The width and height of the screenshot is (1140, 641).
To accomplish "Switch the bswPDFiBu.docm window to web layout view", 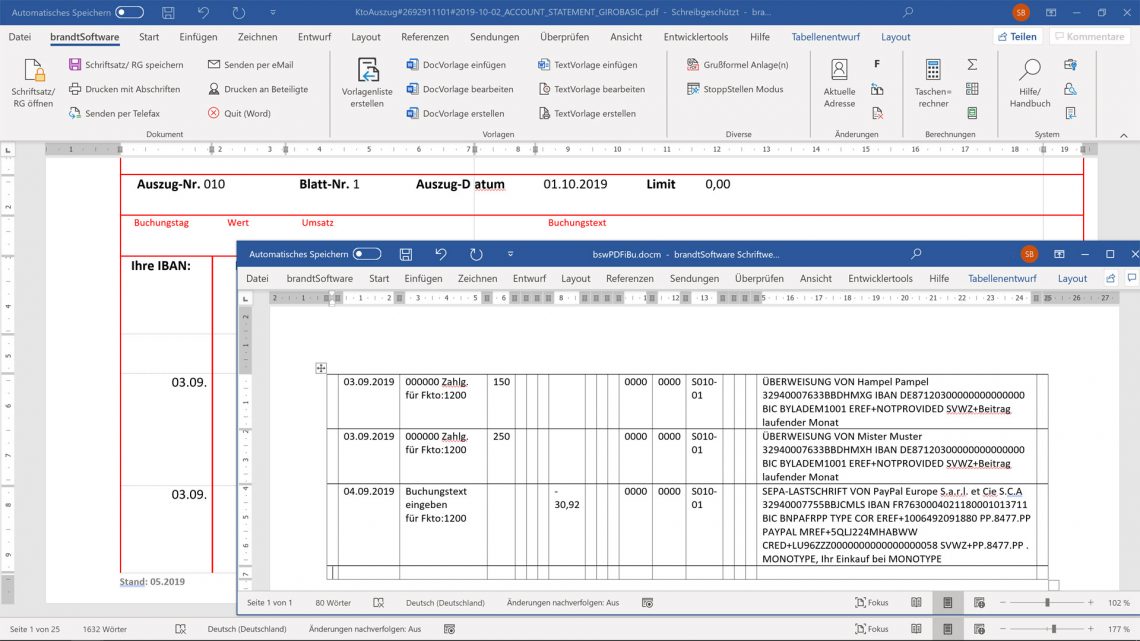I will tap(979, 602).
